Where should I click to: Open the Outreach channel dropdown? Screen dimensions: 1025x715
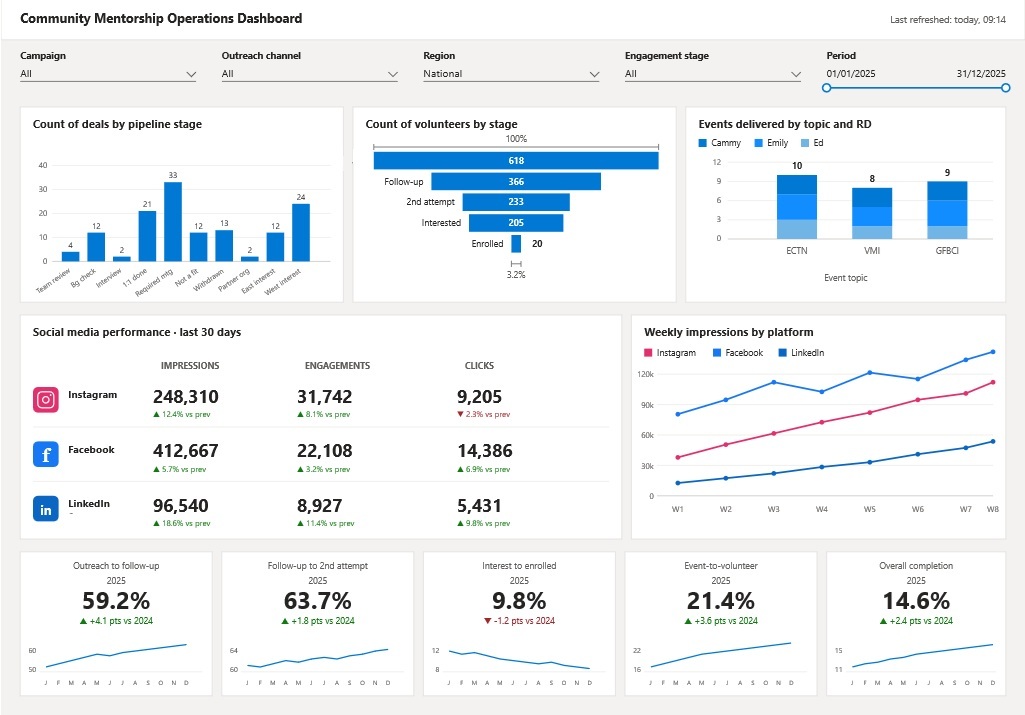point(309,74)
